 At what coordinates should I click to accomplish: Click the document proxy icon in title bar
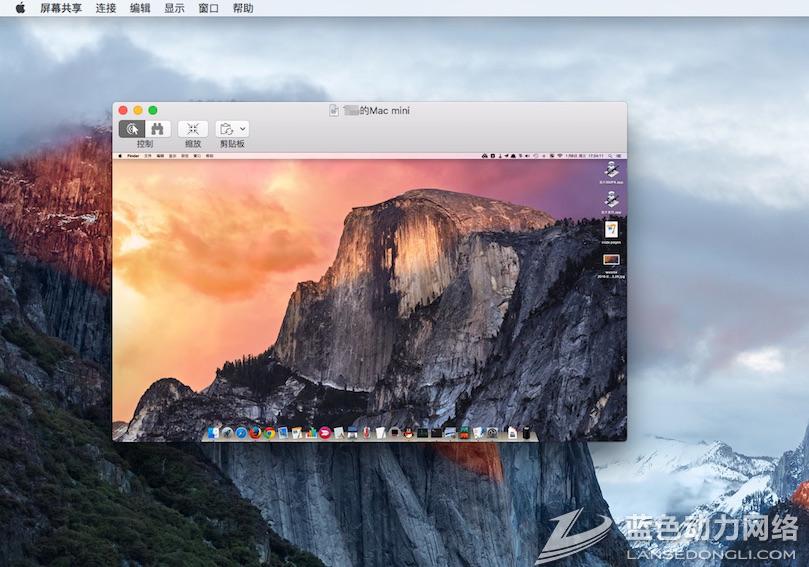(334, 110)
